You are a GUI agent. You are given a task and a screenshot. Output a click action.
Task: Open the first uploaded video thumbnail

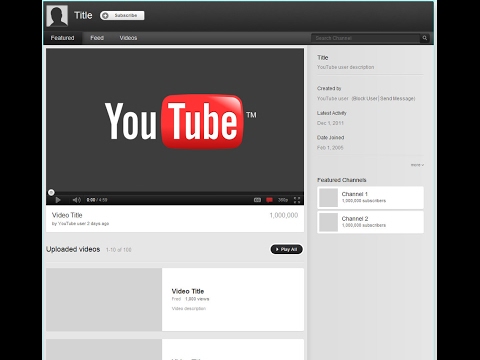[x=104, y=300]
